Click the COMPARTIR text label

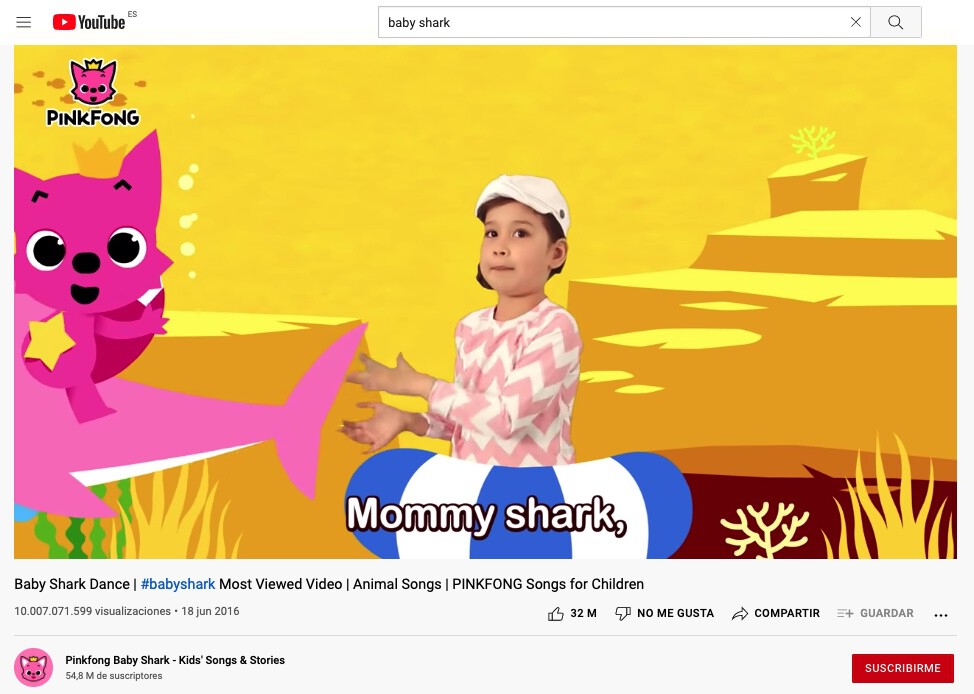pyautogui.click(x=787, y=613)
